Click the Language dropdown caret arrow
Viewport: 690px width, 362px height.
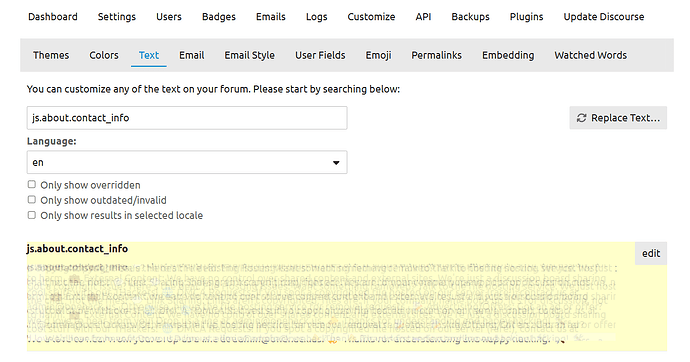click(336, 163)
